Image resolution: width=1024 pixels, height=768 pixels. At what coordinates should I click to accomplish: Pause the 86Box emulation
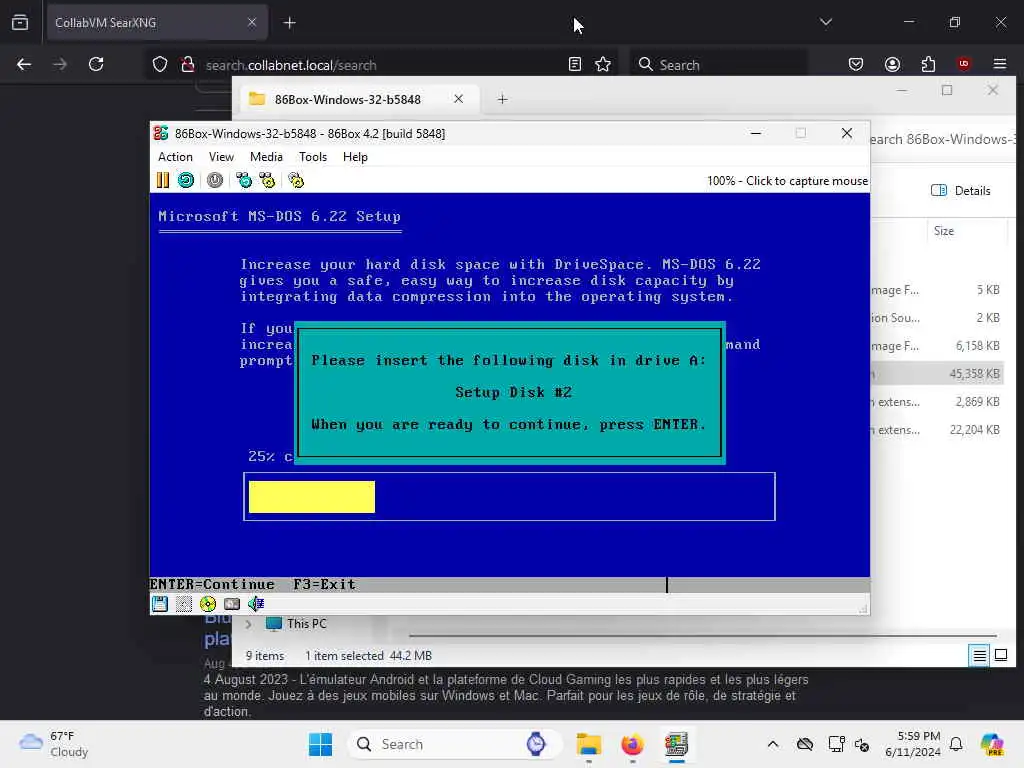pyautogui.click(x=163, y=180)
